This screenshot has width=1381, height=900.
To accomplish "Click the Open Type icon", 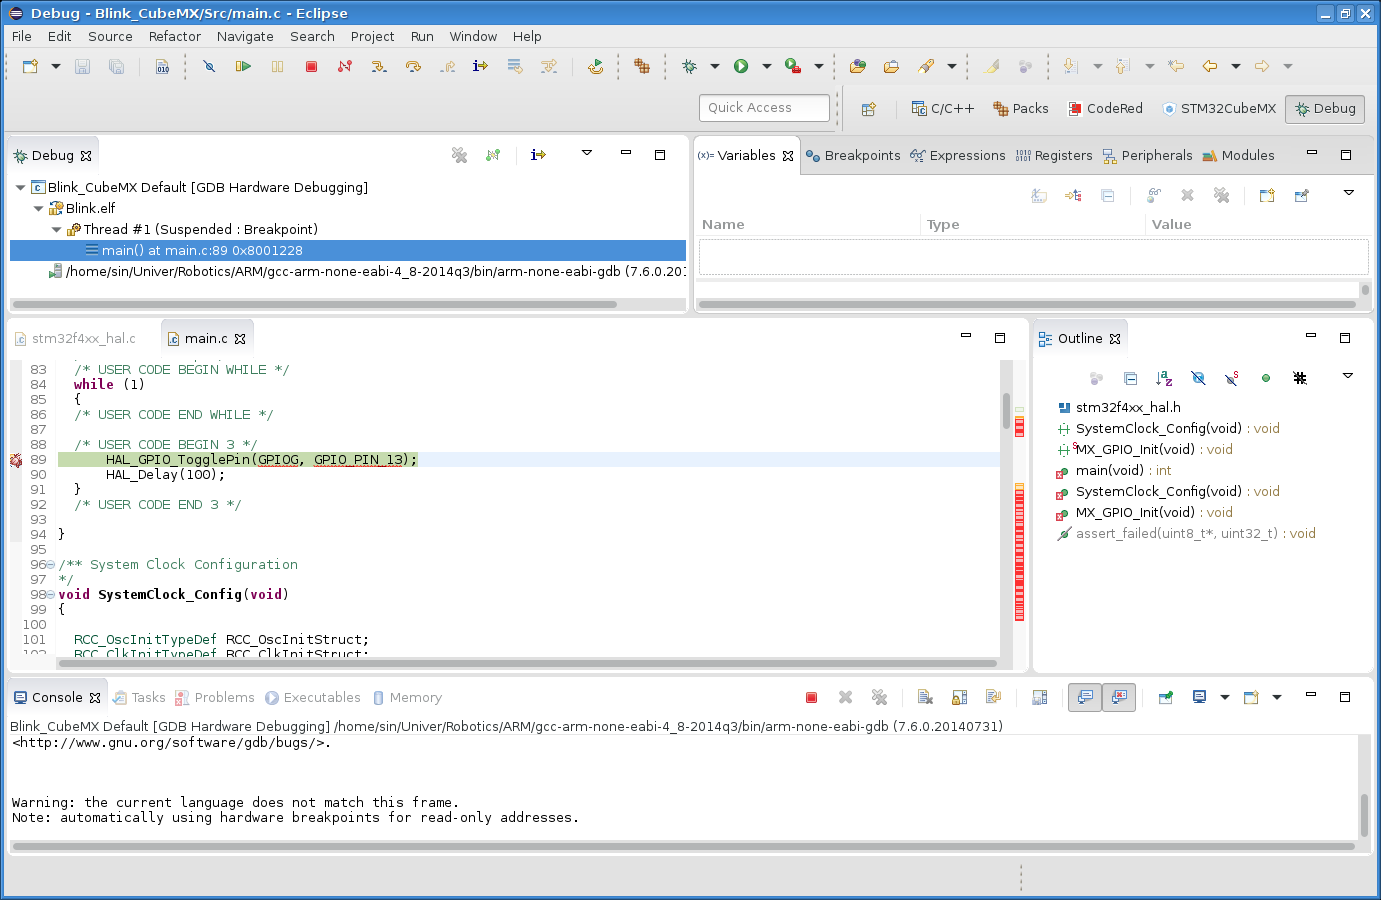I will coord(857,66).
